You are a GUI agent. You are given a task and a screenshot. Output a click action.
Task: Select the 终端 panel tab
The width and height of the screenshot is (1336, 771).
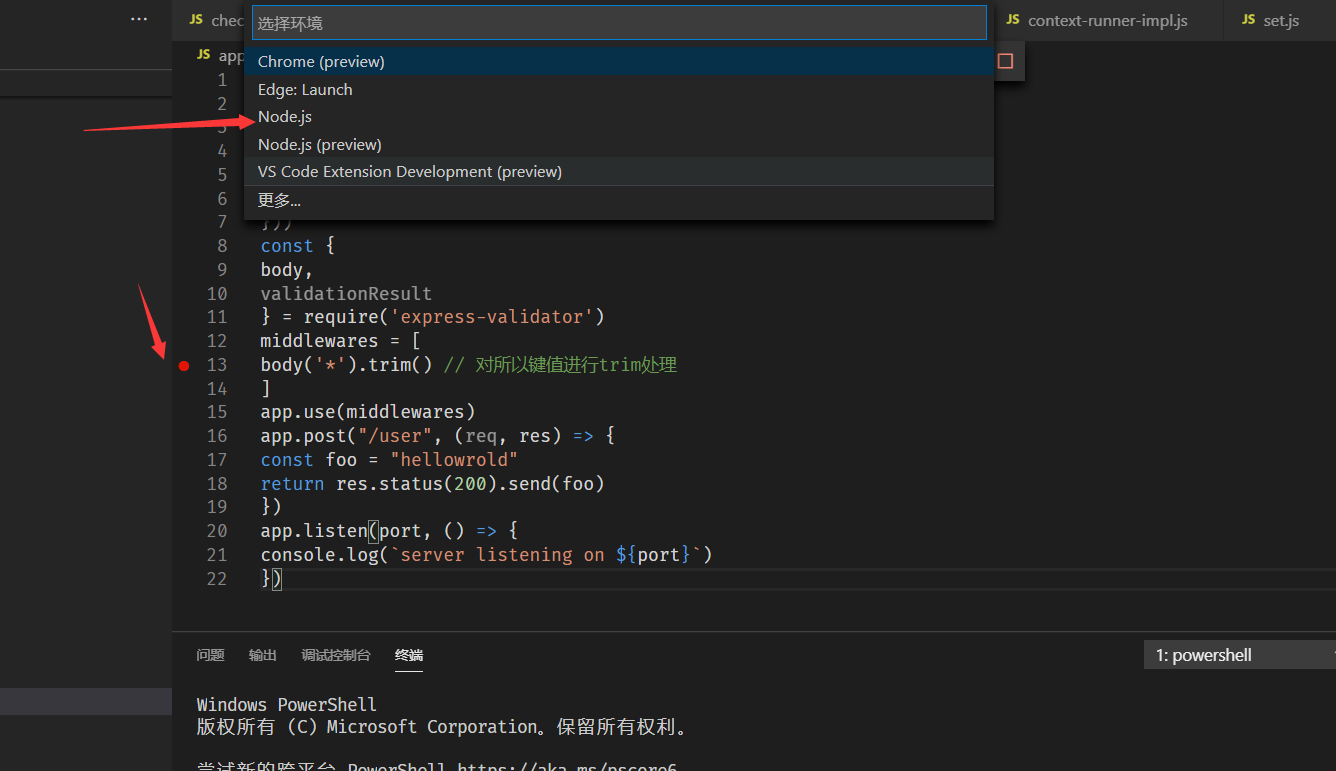pos(409,656)
